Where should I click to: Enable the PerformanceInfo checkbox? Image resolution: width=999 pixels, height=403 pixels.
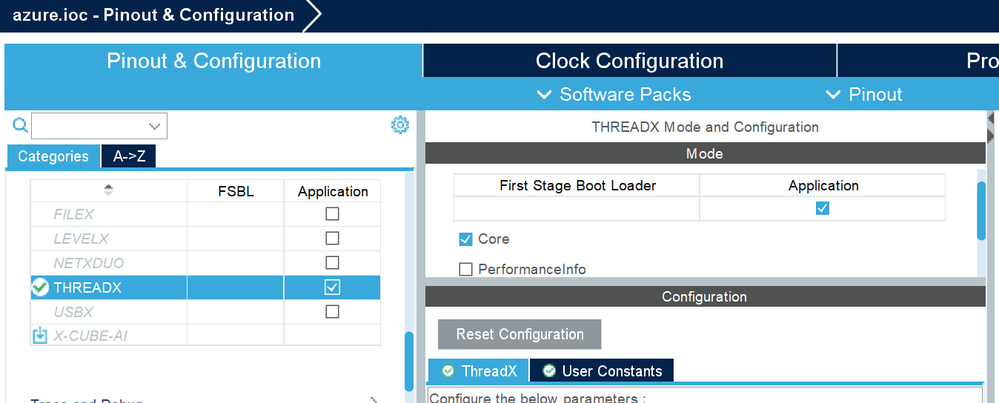tap(465, 269)
